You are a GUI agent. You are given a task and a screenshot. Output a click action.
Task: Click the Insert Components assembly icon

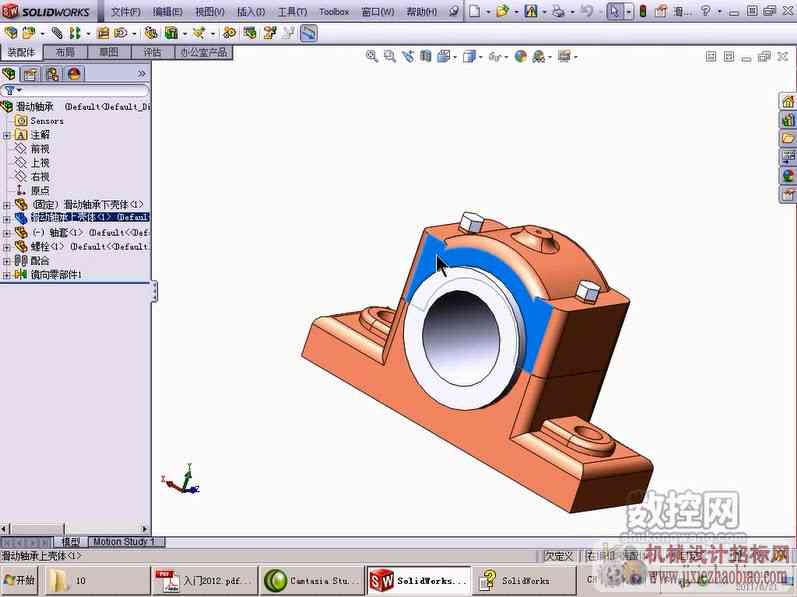[x=29, y=34]
